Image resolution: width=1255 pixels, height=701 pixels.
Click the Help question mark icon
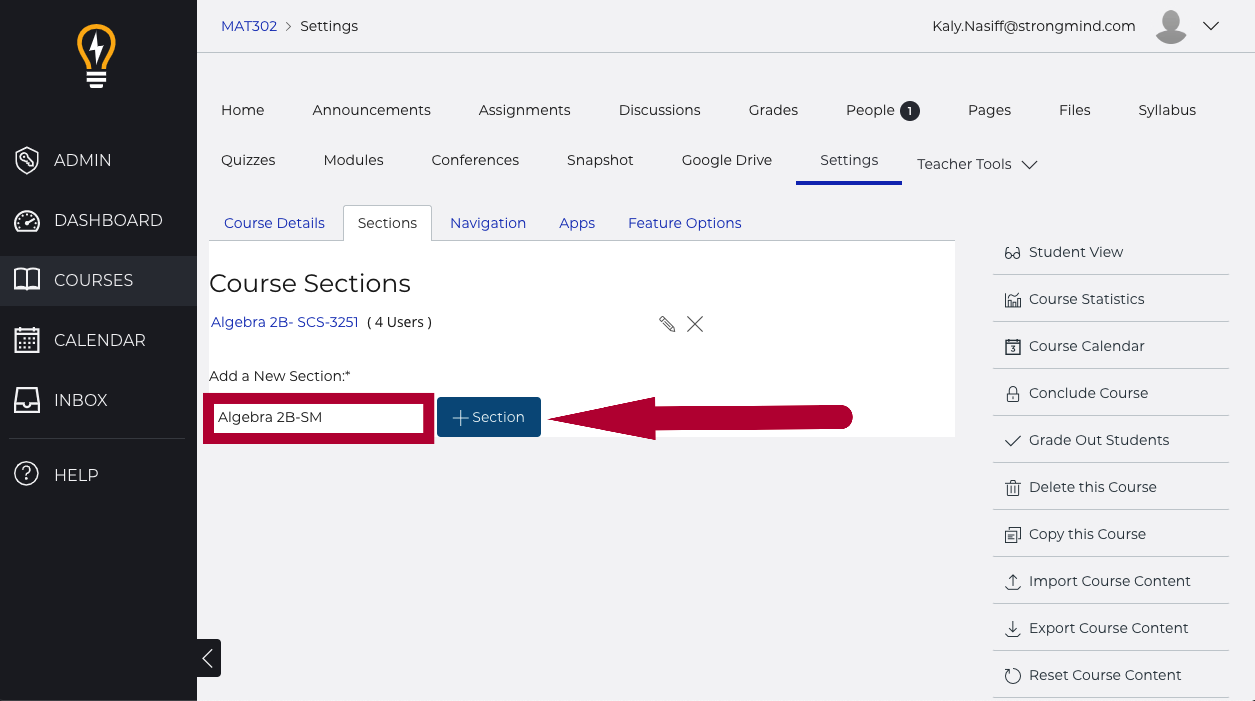(27, 475)
